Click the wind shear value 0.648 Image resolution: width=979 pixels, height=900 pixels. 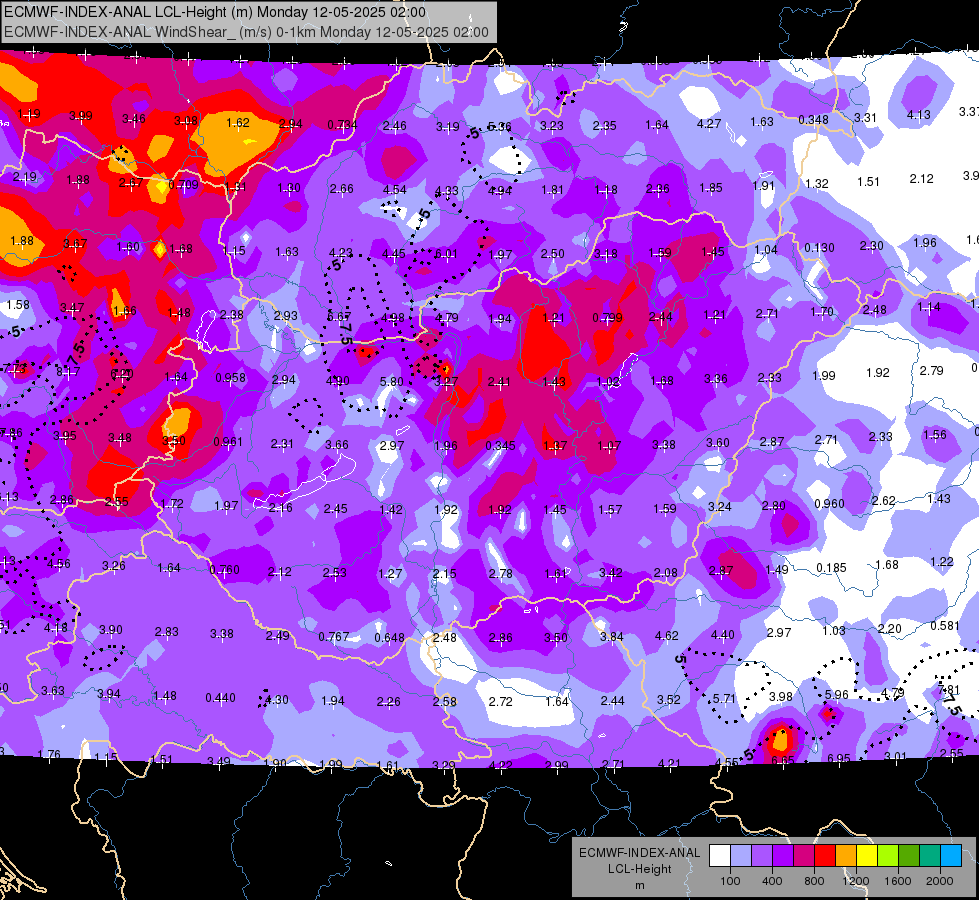[390, 638]
